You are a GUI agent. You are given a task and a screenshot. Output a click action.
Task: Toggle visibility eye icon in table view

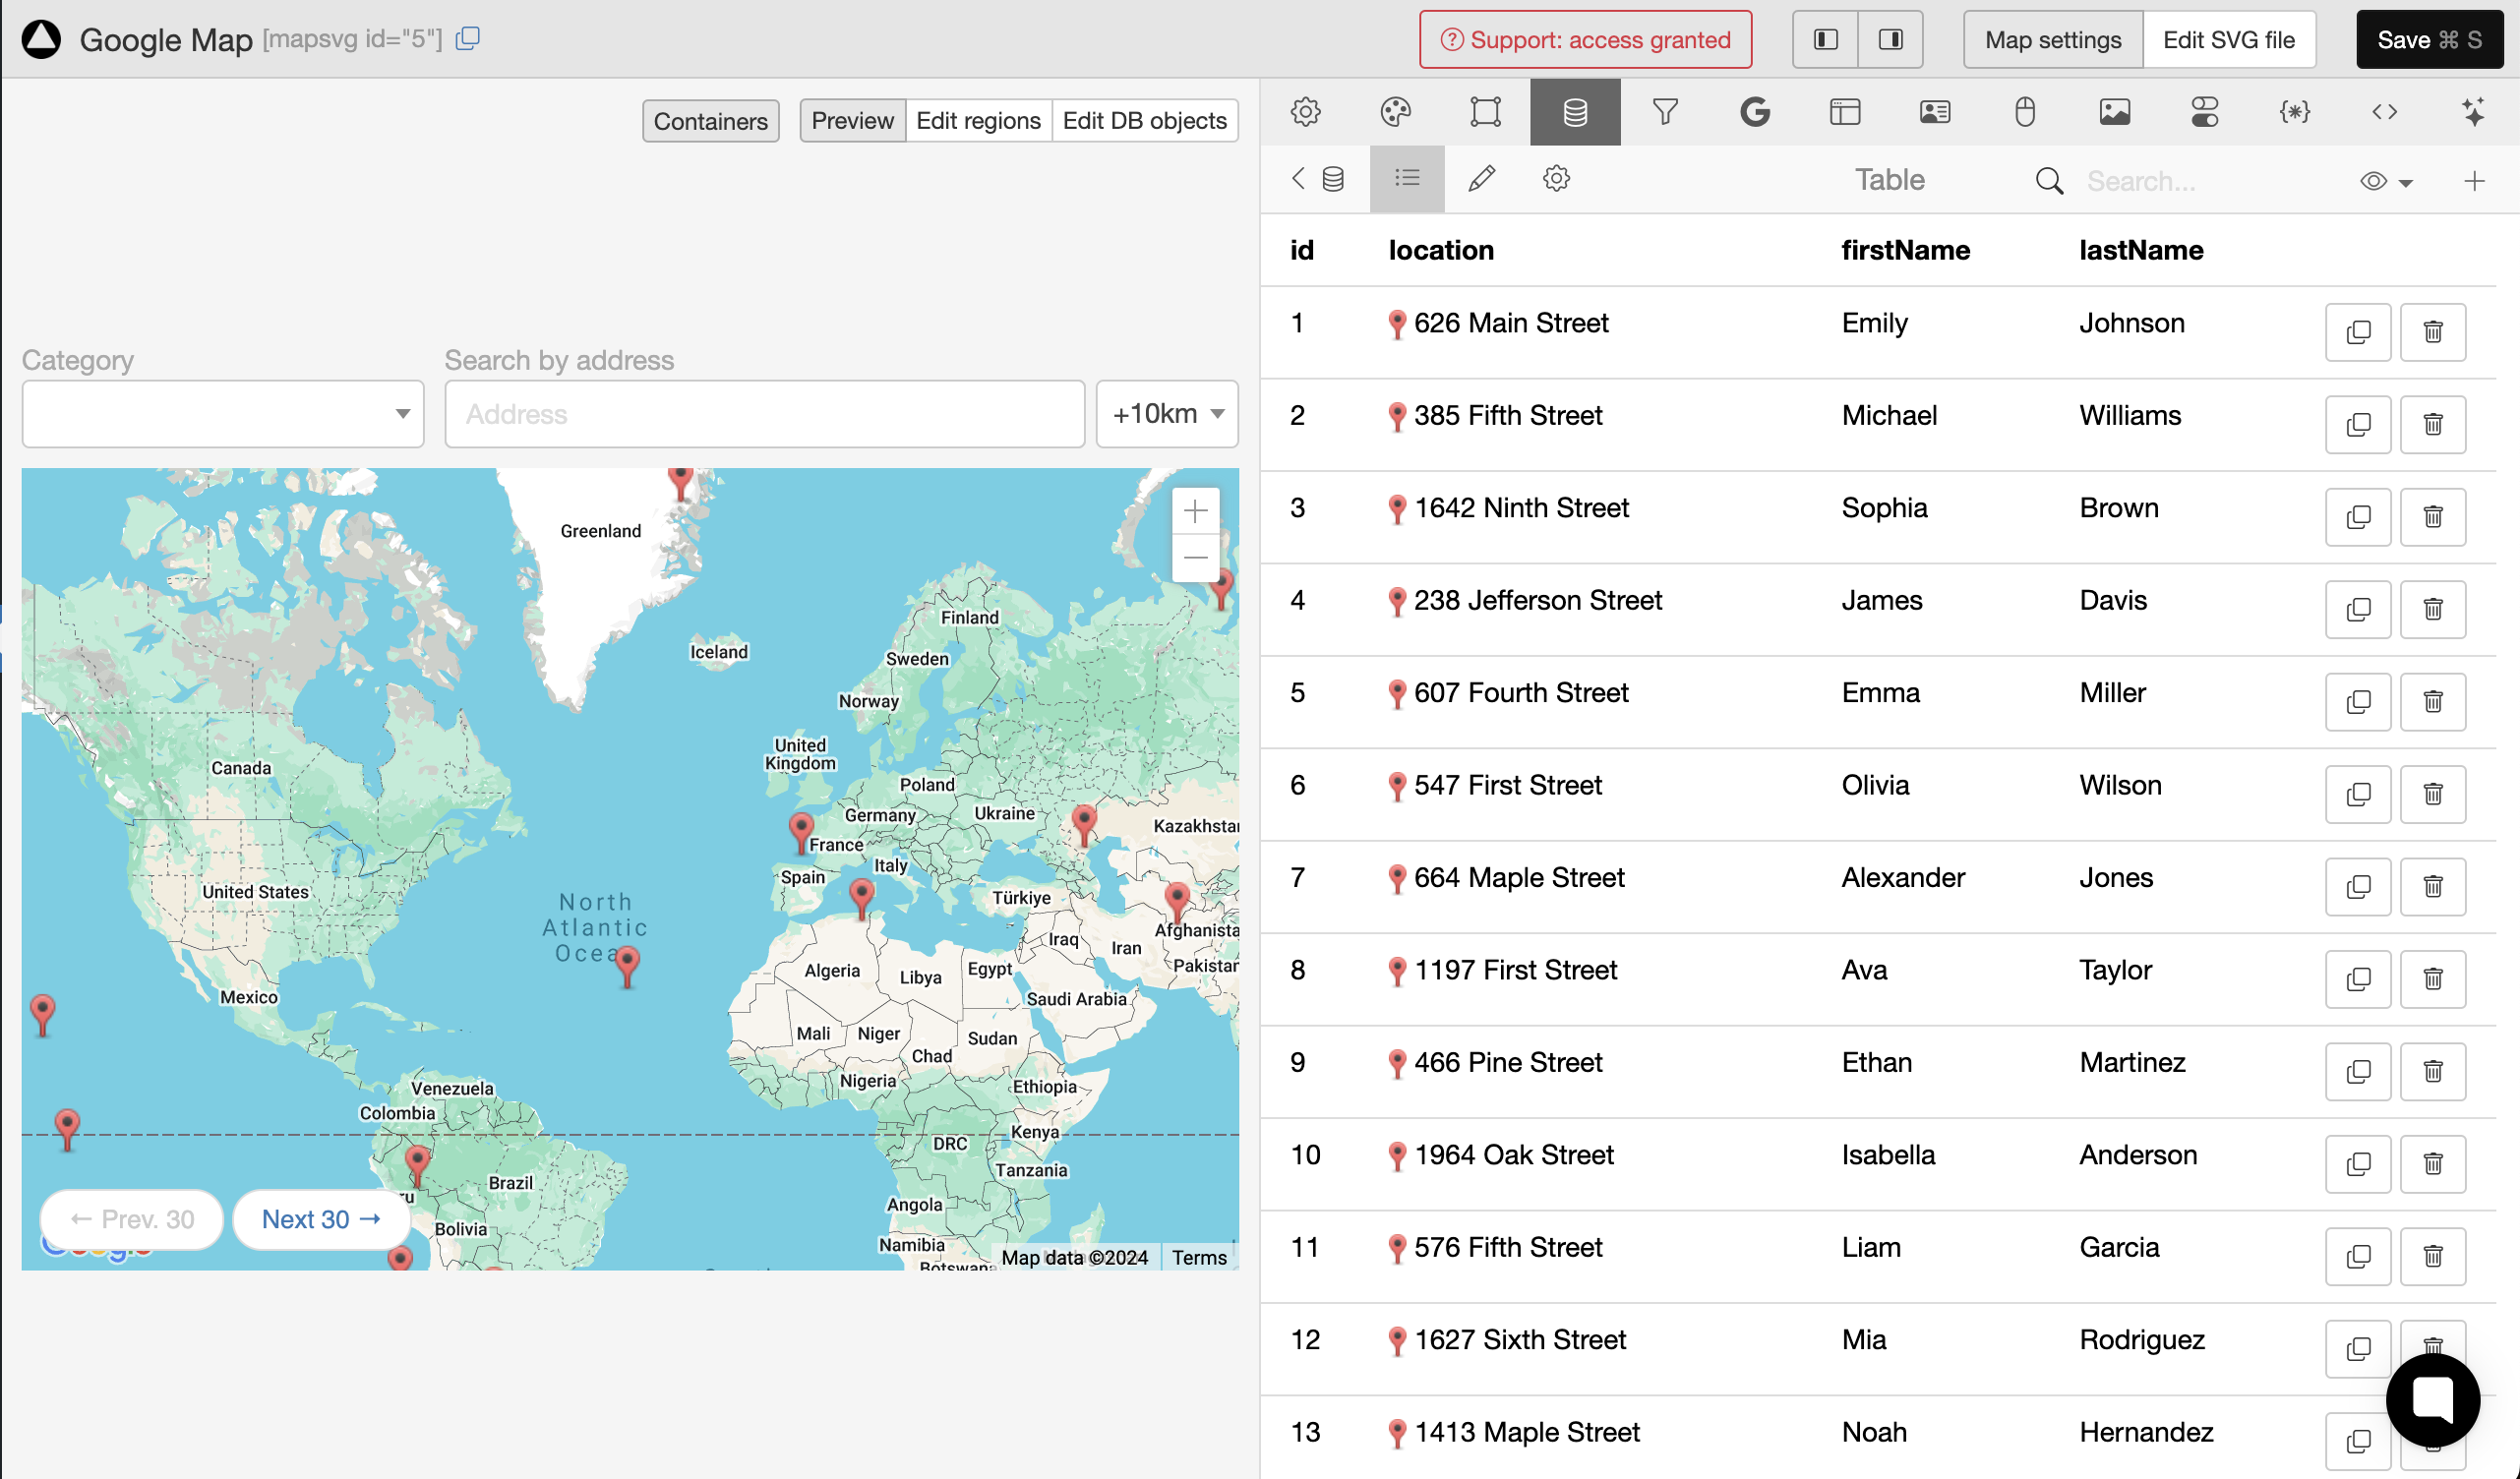pyautogui.click(x=2375, y=180)
